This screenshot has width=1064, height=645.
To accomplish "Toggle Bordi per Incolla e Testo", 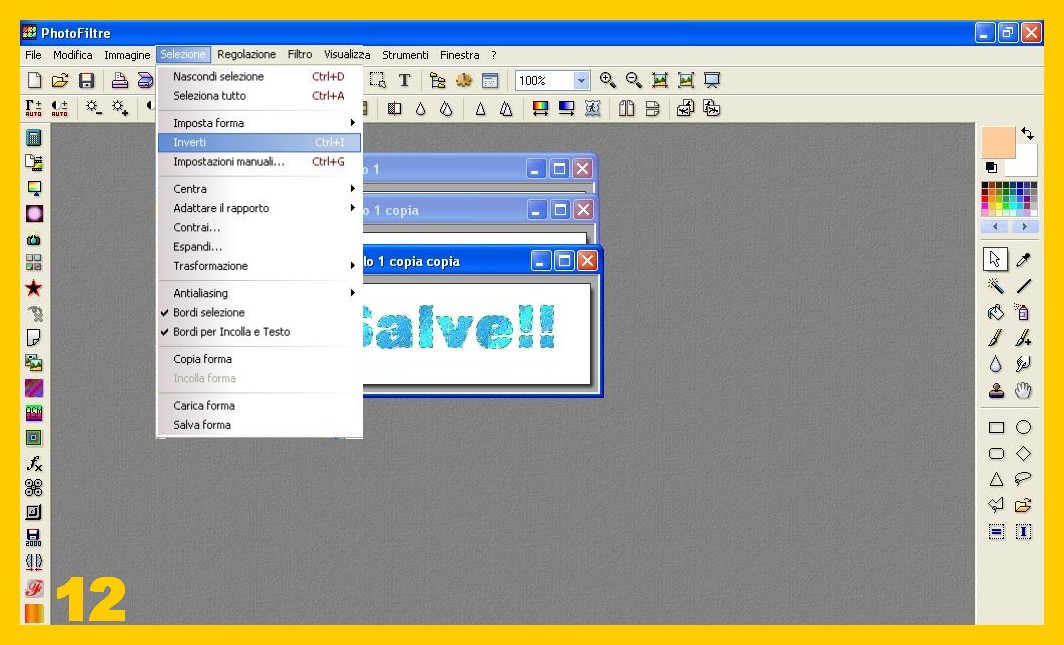I will (x=231, y=332).
